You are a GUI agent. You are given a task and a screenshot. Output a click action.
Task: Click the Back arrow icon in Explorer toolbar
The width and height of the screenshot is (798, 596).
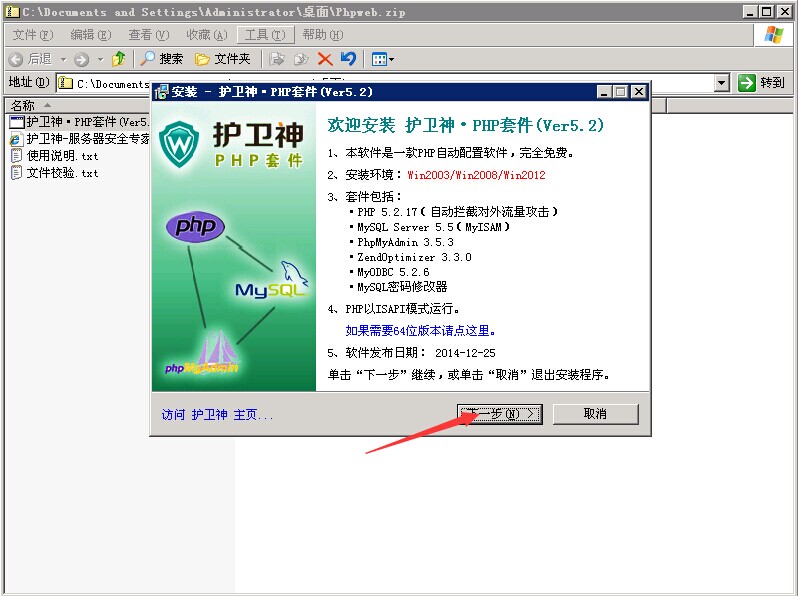coord(16,60)
